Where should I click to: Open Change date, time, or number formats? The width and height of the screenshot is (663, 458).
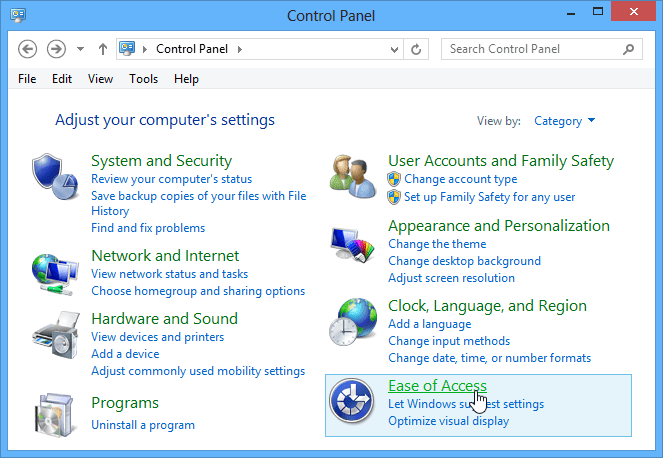490,358
